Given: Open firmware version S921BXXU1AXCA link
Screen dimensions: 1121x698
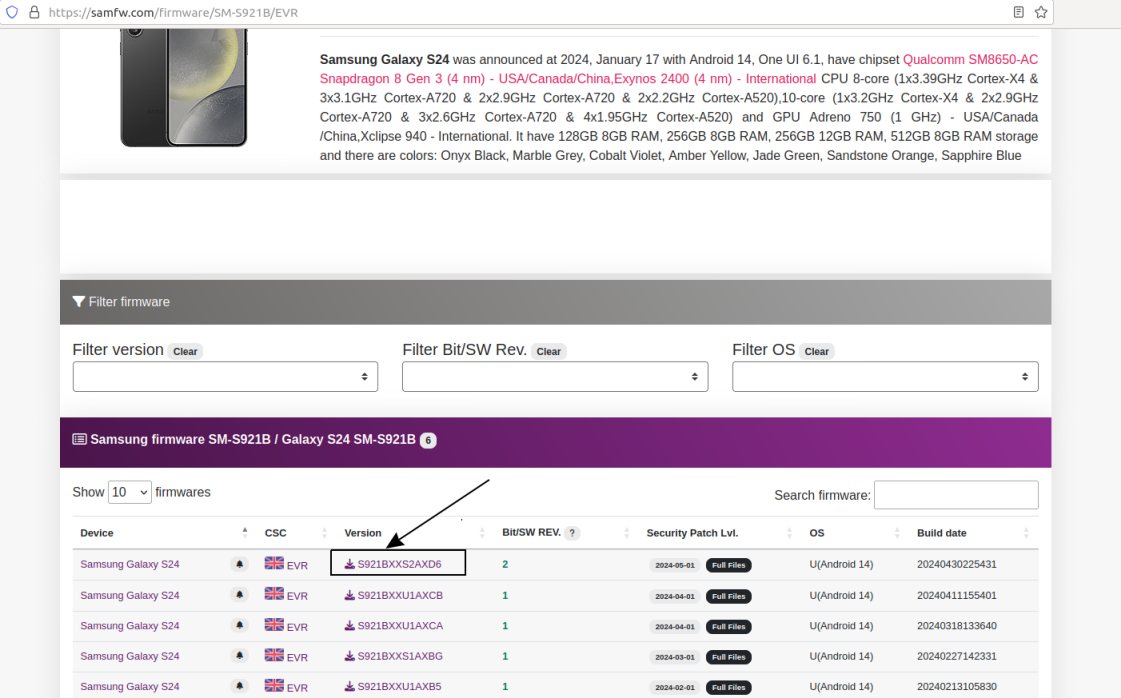Looking at the screenshot, I should pos(400,626).
